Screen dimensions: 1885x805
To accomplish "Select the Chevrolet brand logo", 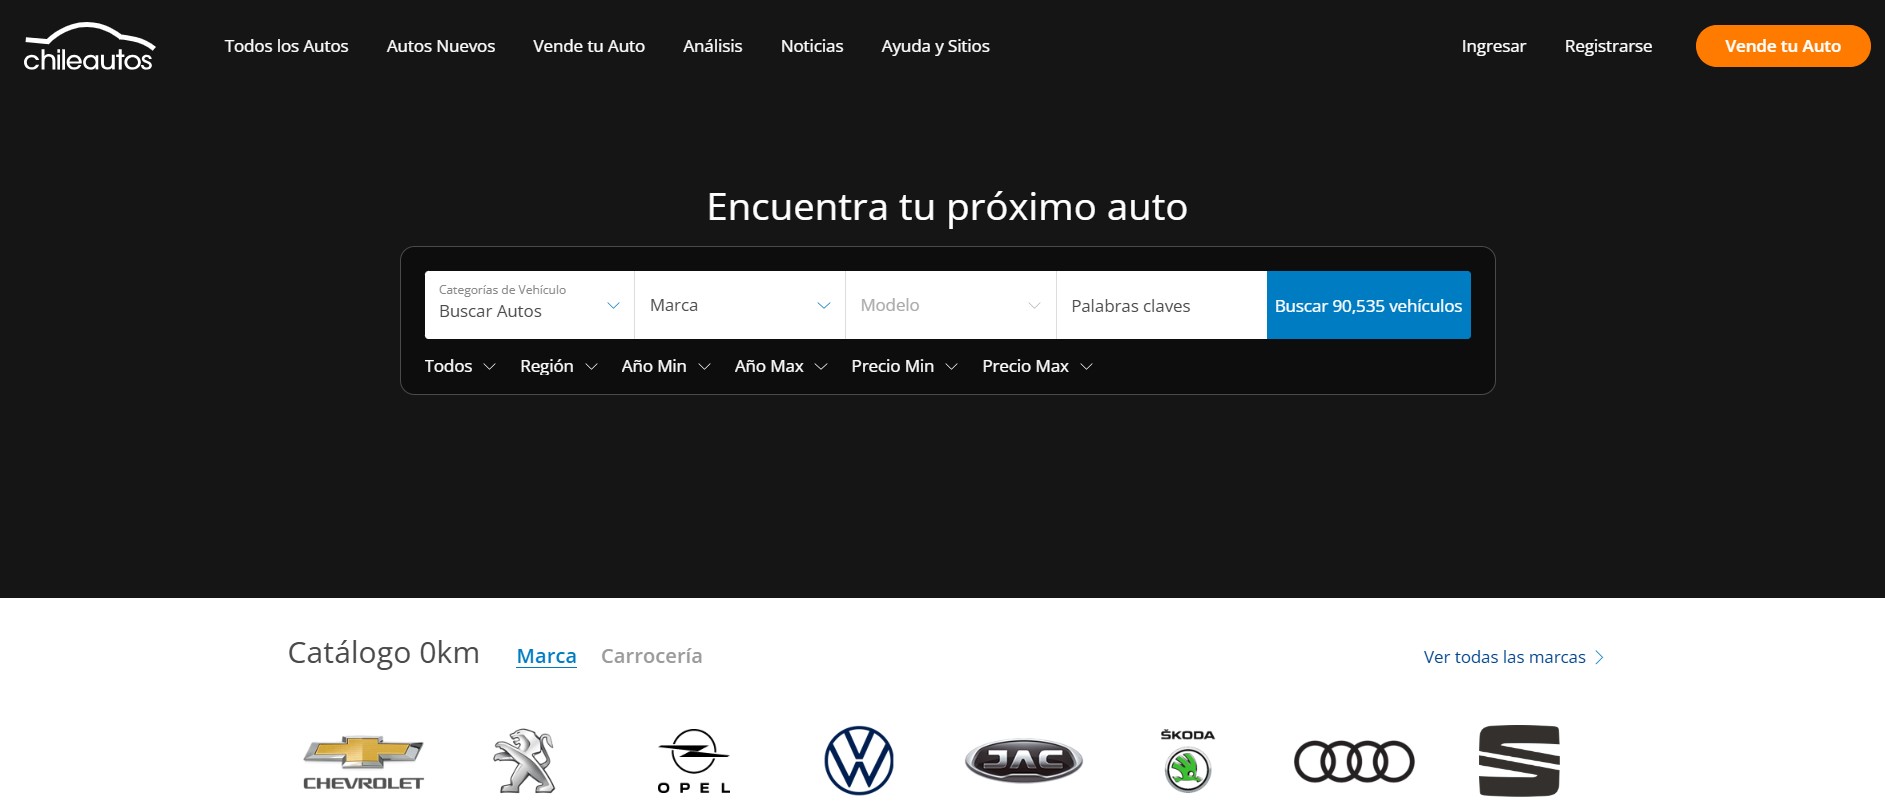I will [x=363, y=763].
